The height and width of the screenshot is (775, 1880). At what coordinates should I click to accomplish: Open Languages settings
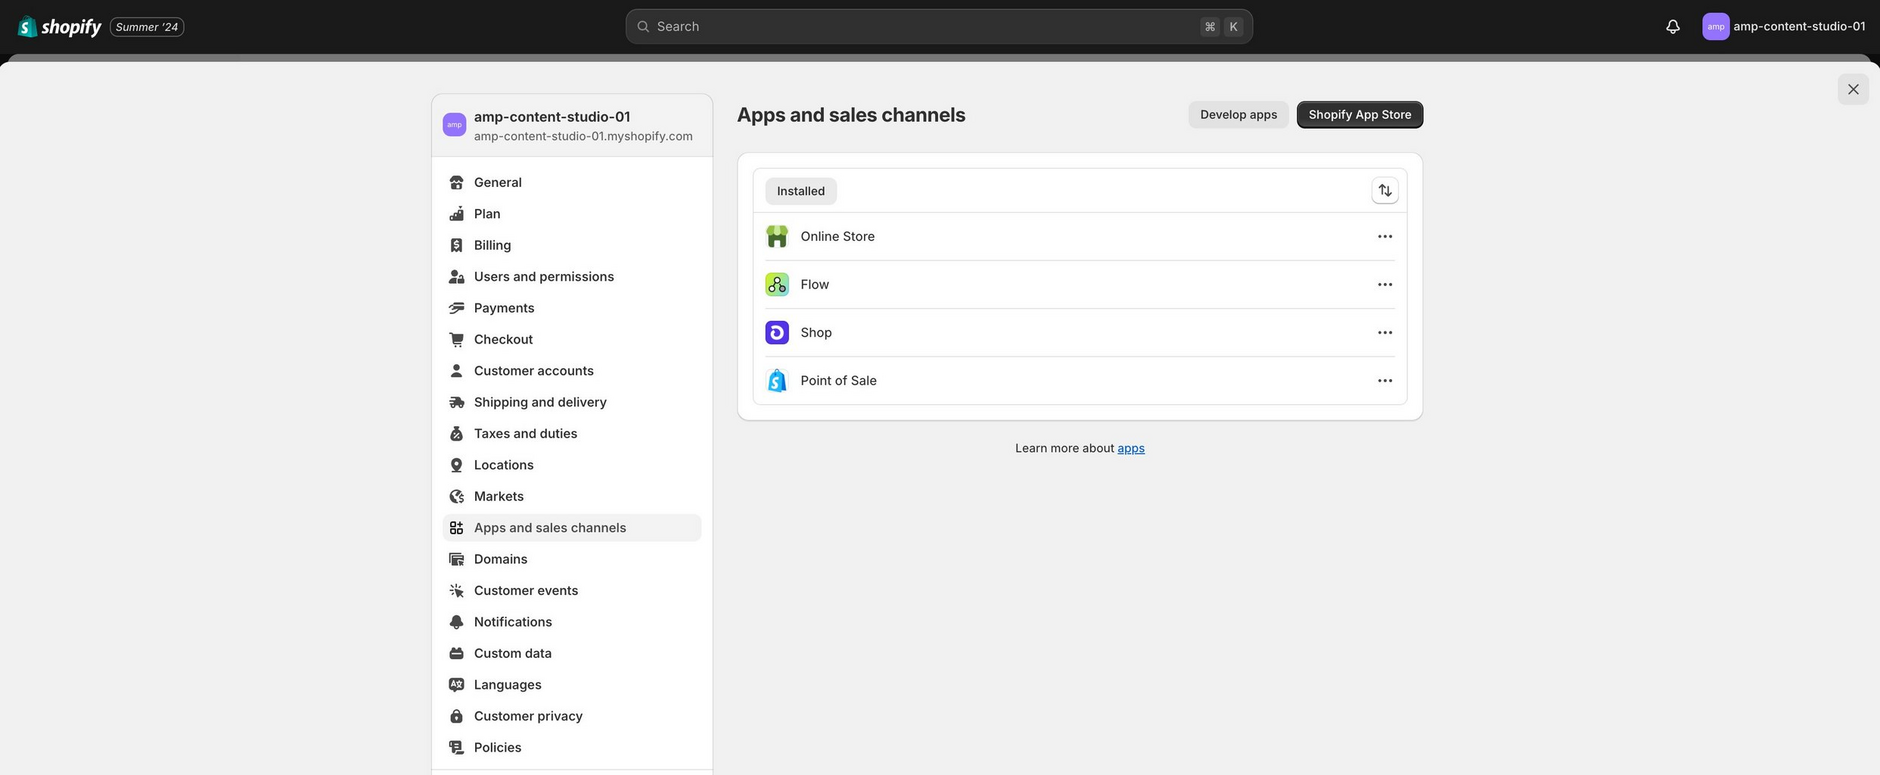click(x=572, y=685)
